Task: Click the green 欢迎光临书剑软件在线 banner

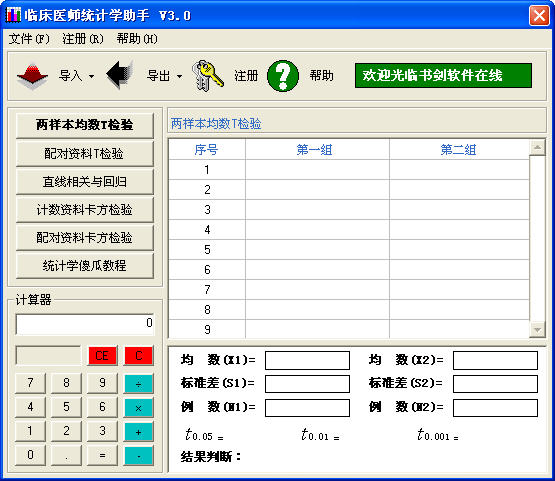Action: (443, 75)
